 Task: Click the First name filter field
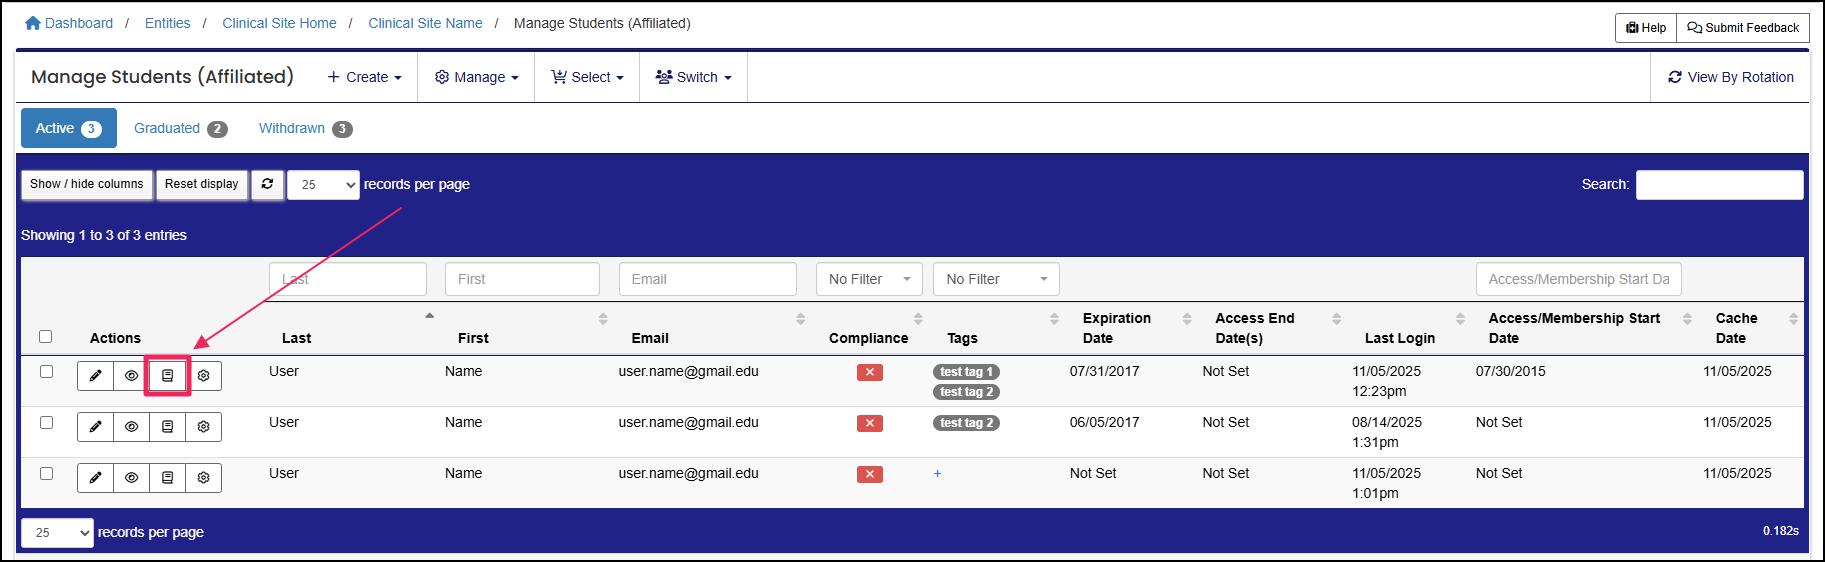coord(522,279)
